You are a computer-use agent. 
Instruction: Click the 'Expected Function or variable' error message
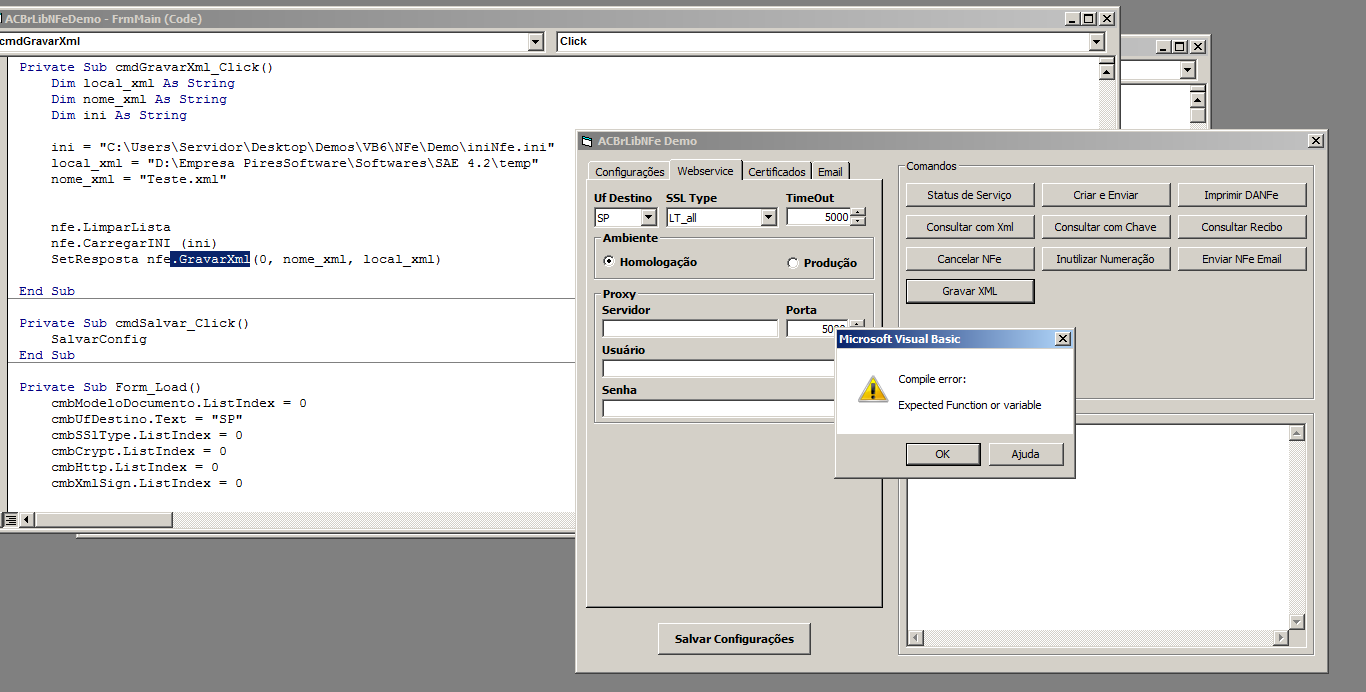[970, 405]
